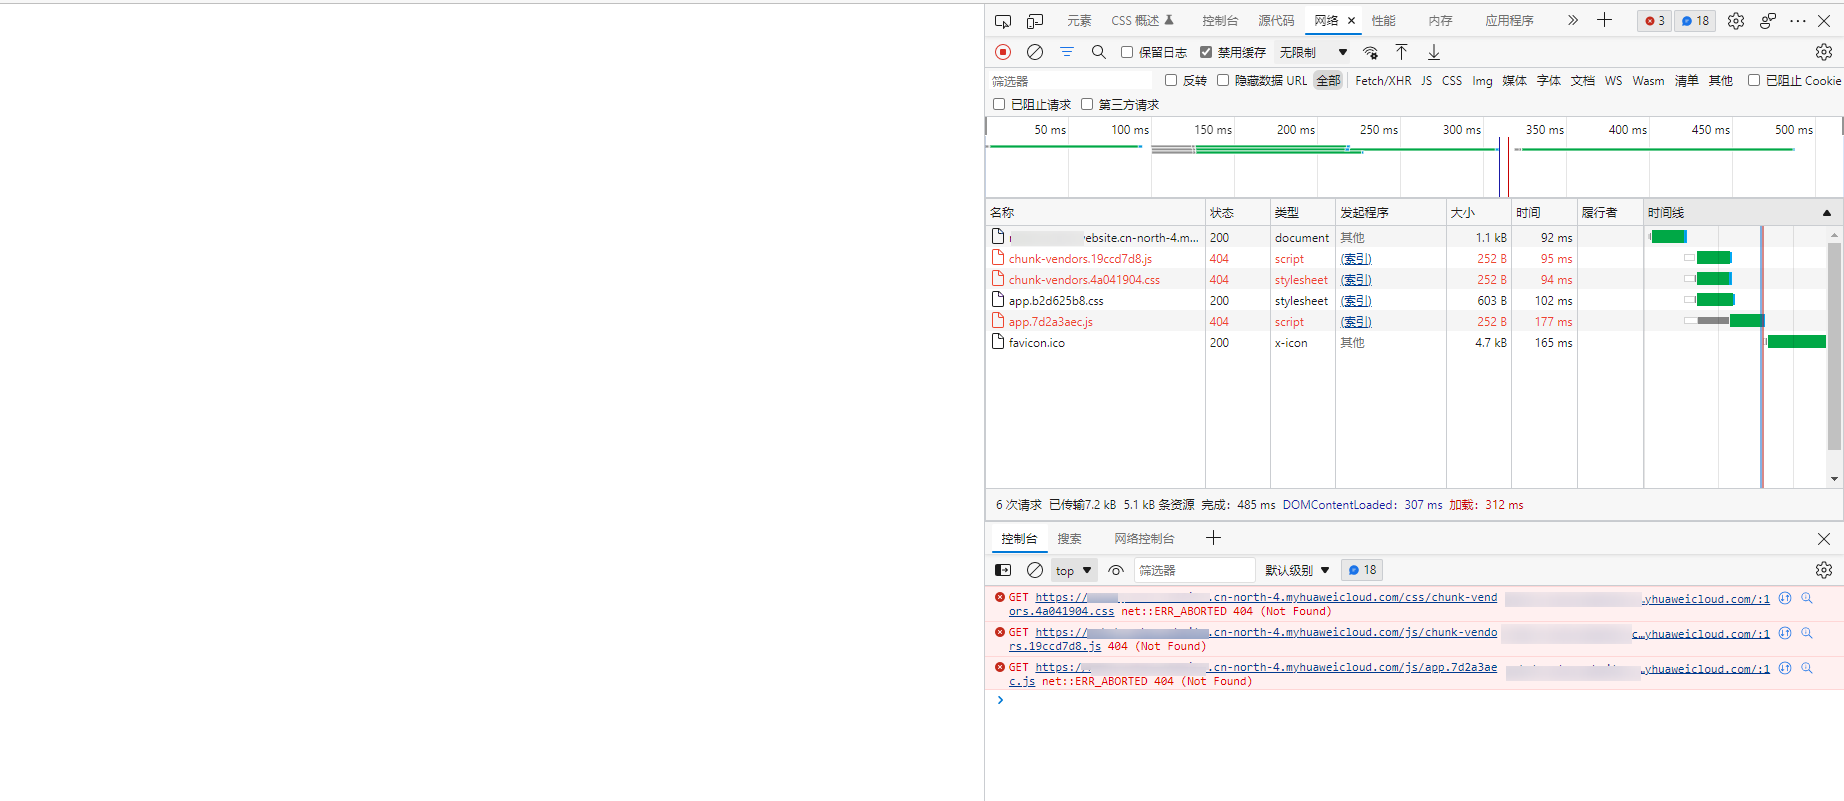
Task: Open console settings gear
Action: [1824, 570]
